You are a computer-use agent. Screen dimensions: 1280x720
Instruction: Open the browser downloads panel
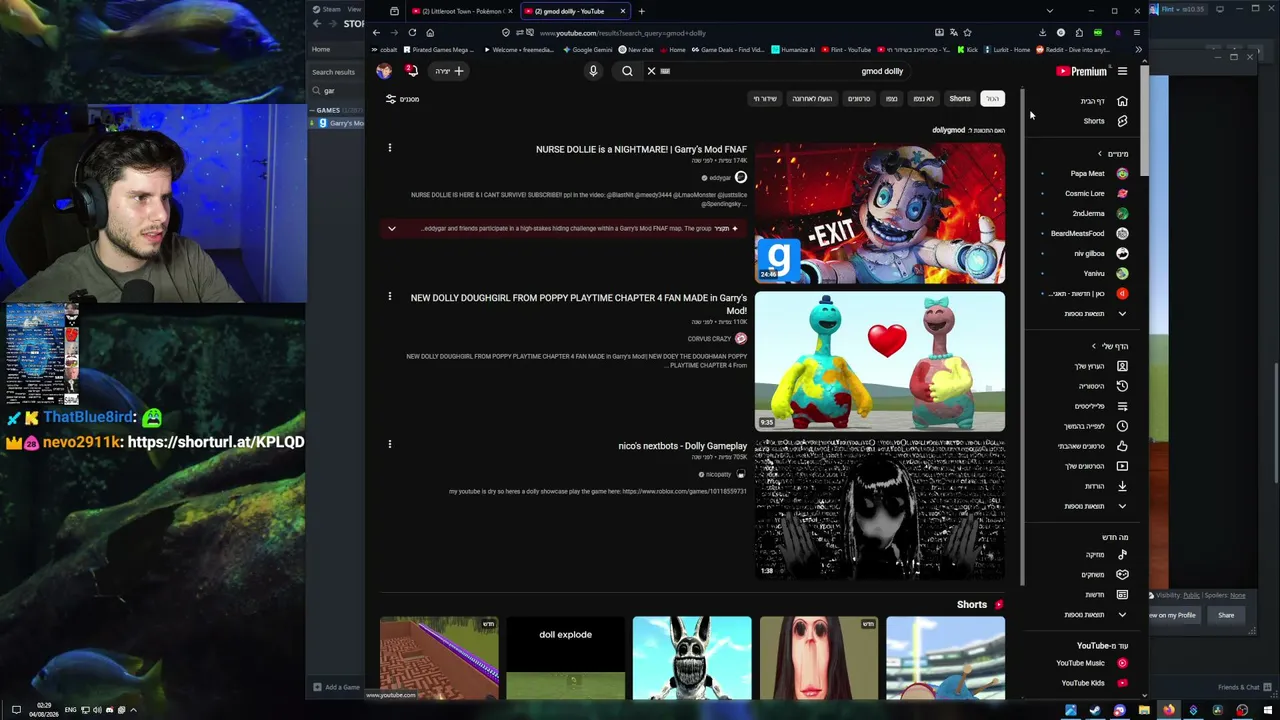click(x=1043, y=32)
